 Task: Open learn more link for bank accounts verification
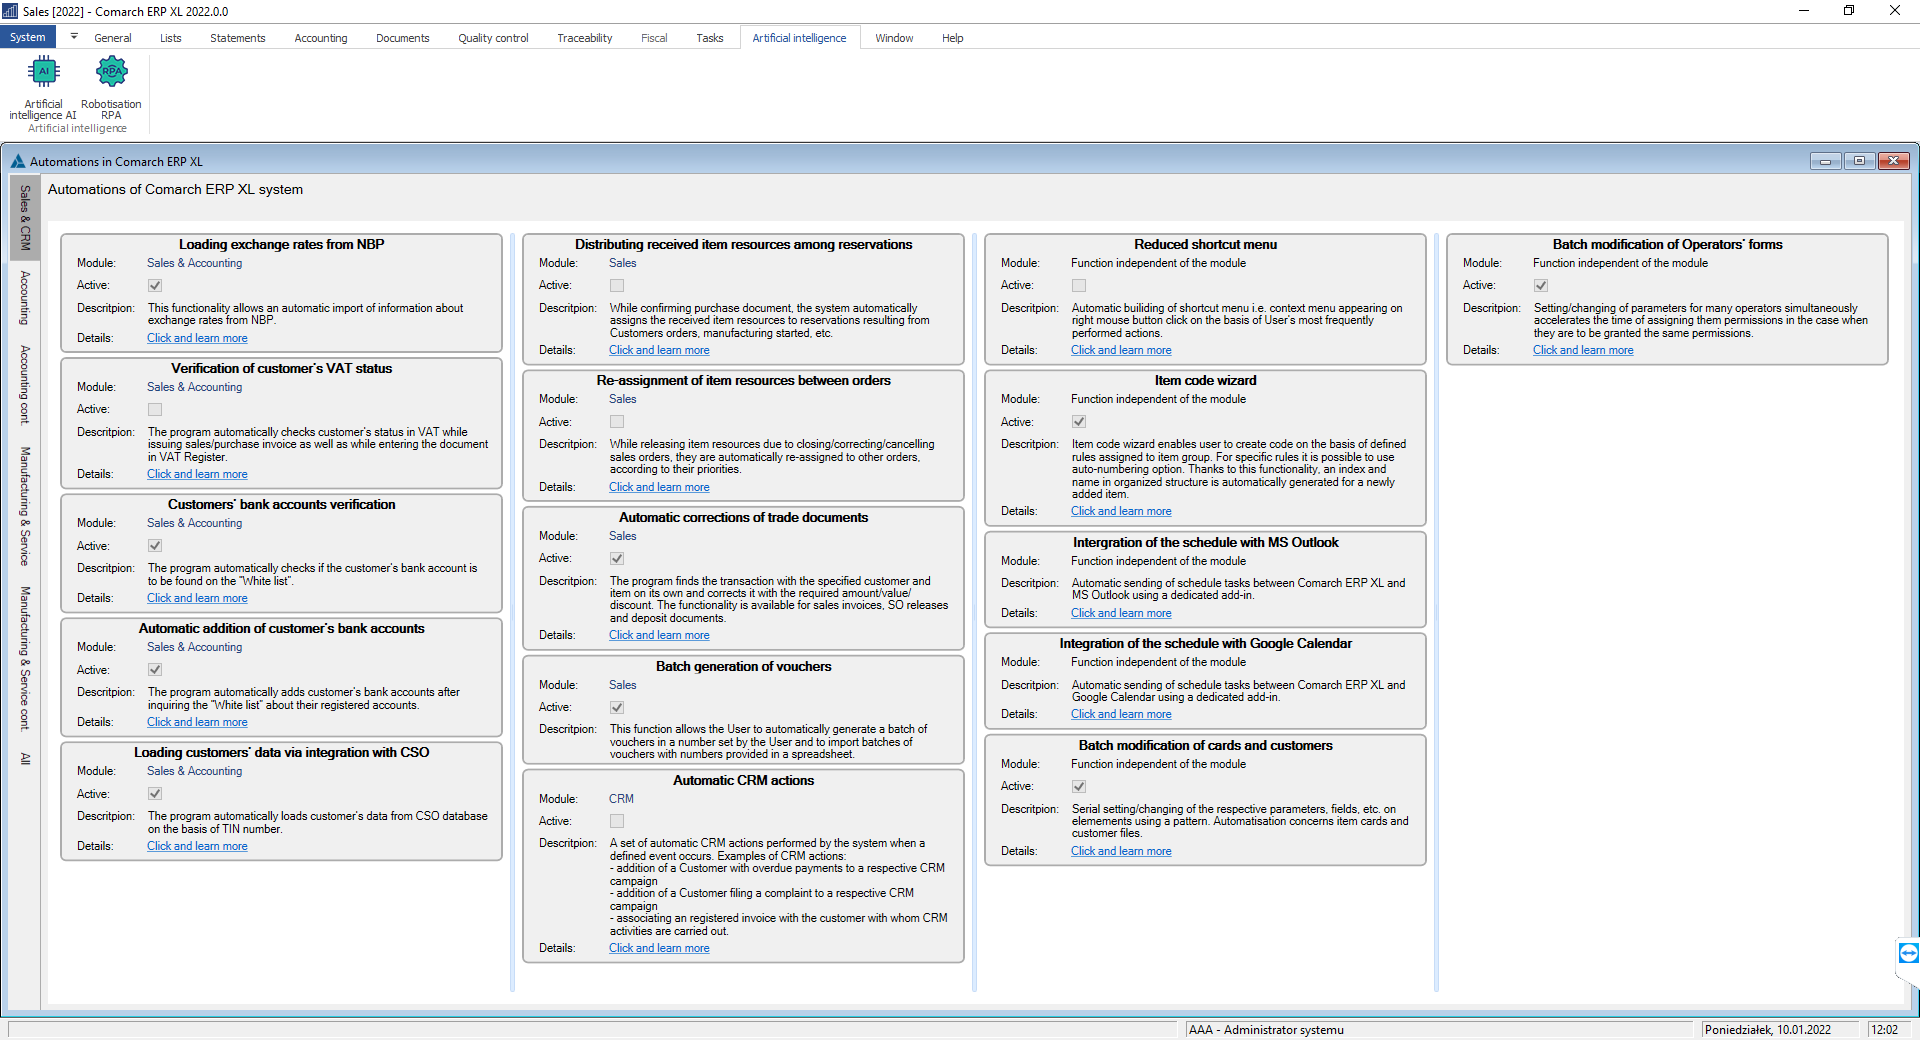click(x=197, y=598)
